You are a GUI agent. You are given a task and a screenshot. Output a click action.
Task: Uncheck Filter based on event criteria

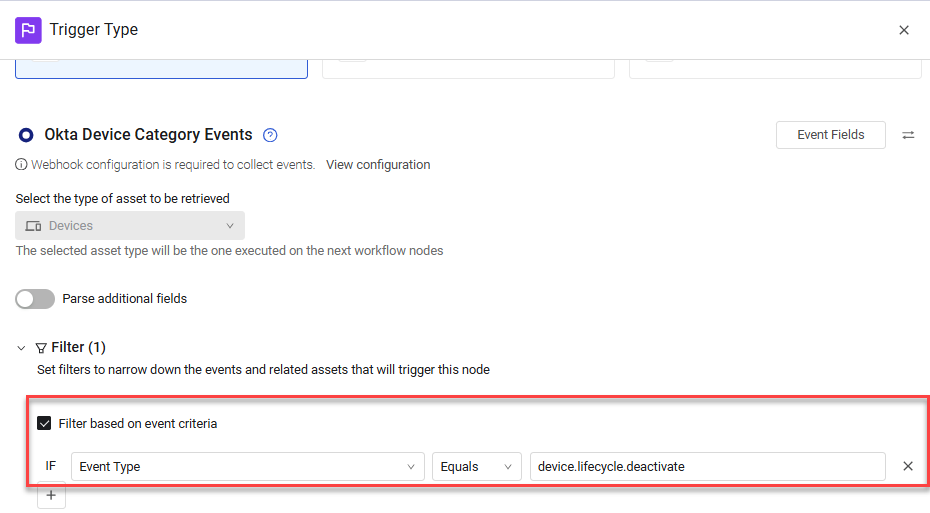coord(44,423)
